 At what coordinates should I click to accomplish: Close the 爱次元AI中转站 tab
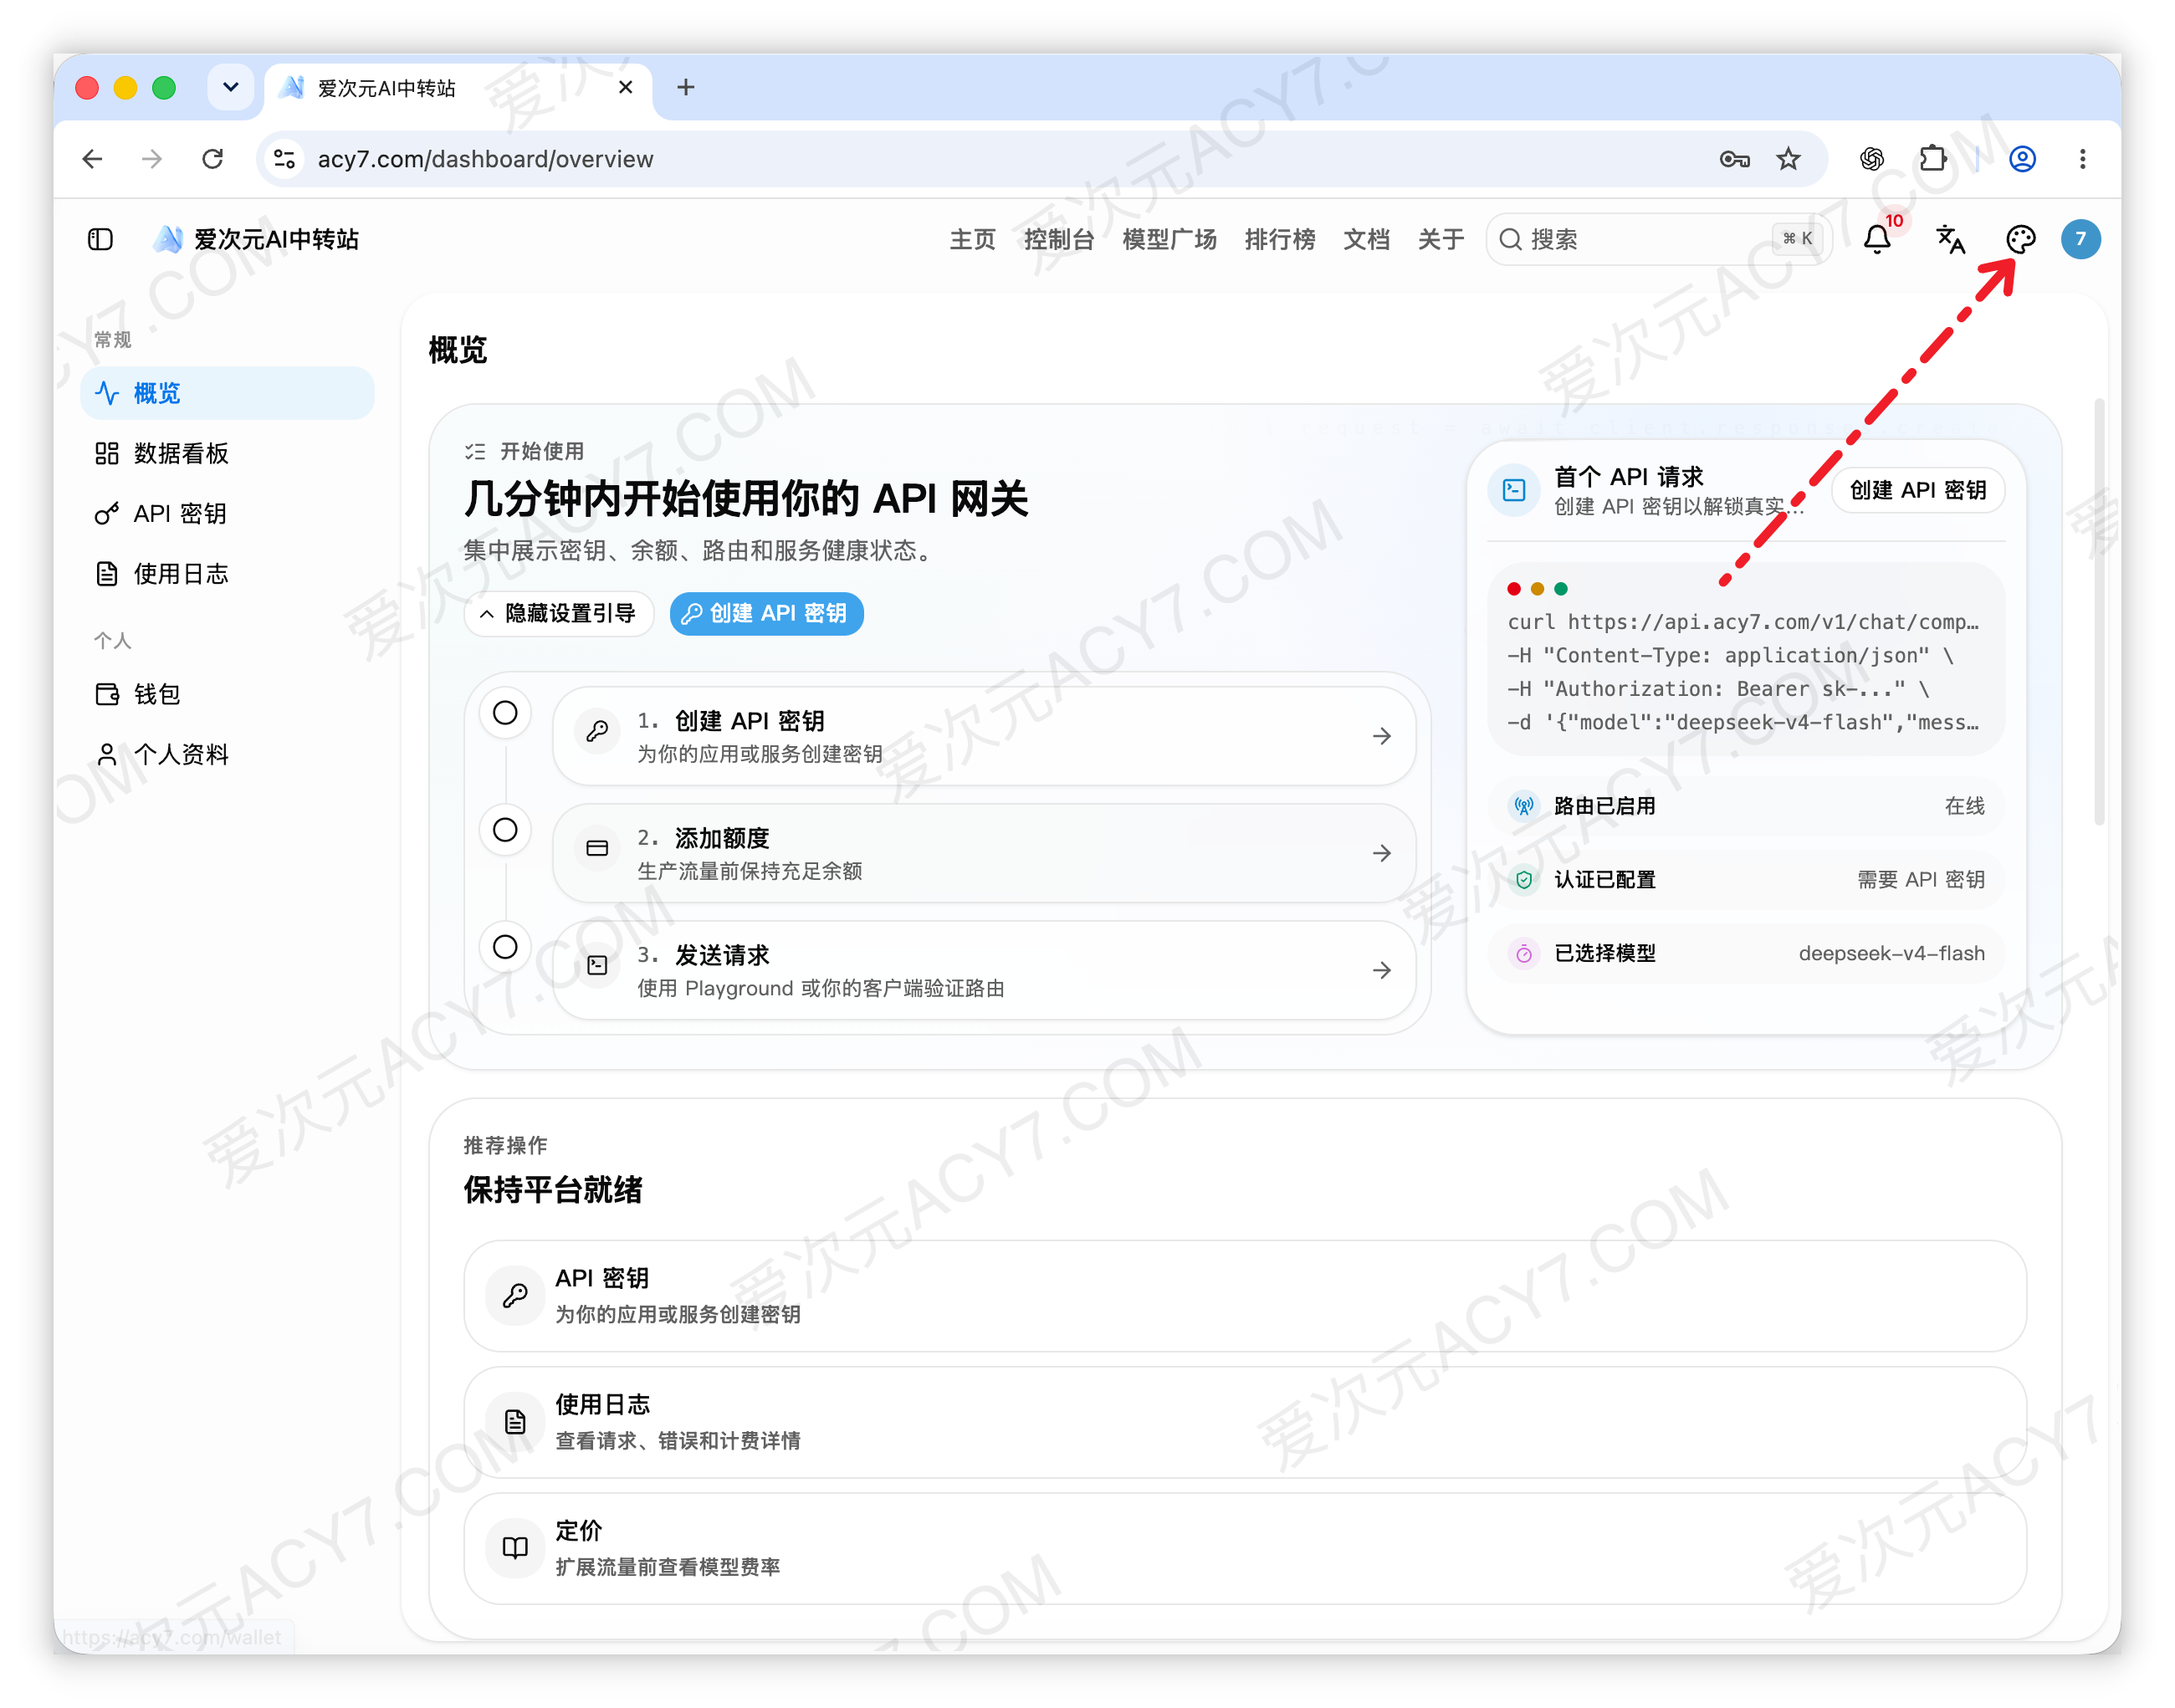pos(625,88)
